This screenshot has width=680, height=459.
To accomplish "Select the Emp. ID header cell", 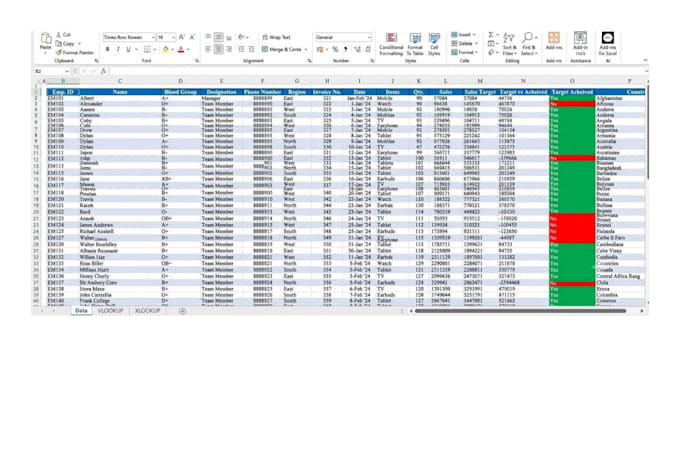I will 63,92.
